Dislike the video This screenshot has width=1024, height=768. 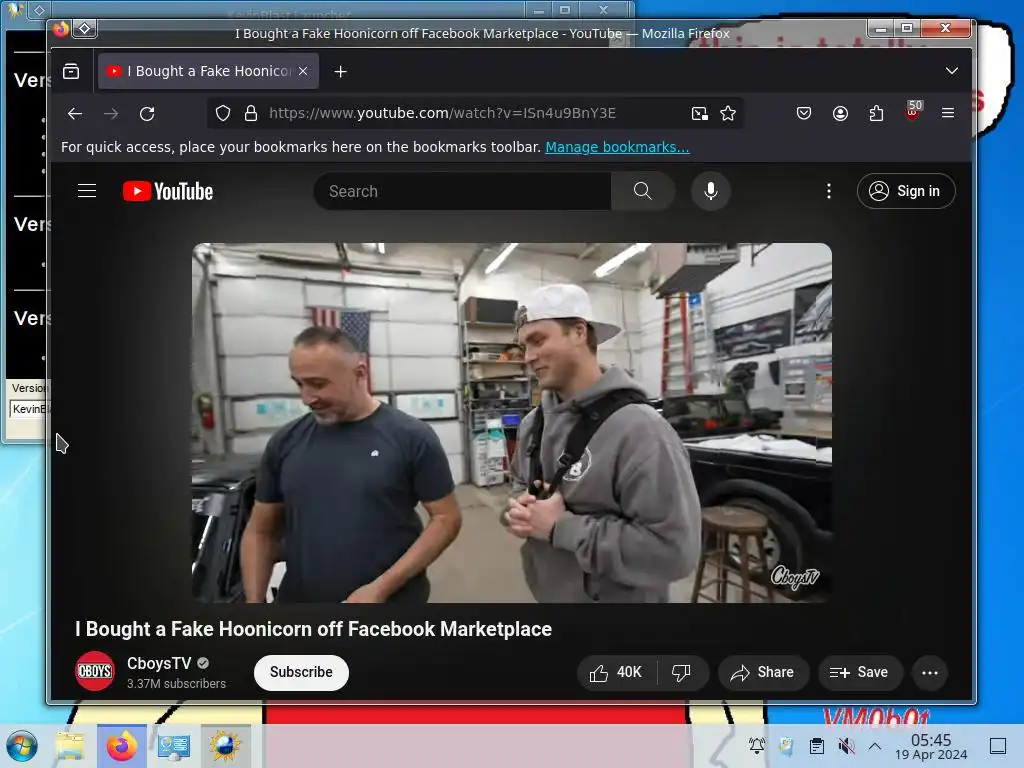(682, 673)
